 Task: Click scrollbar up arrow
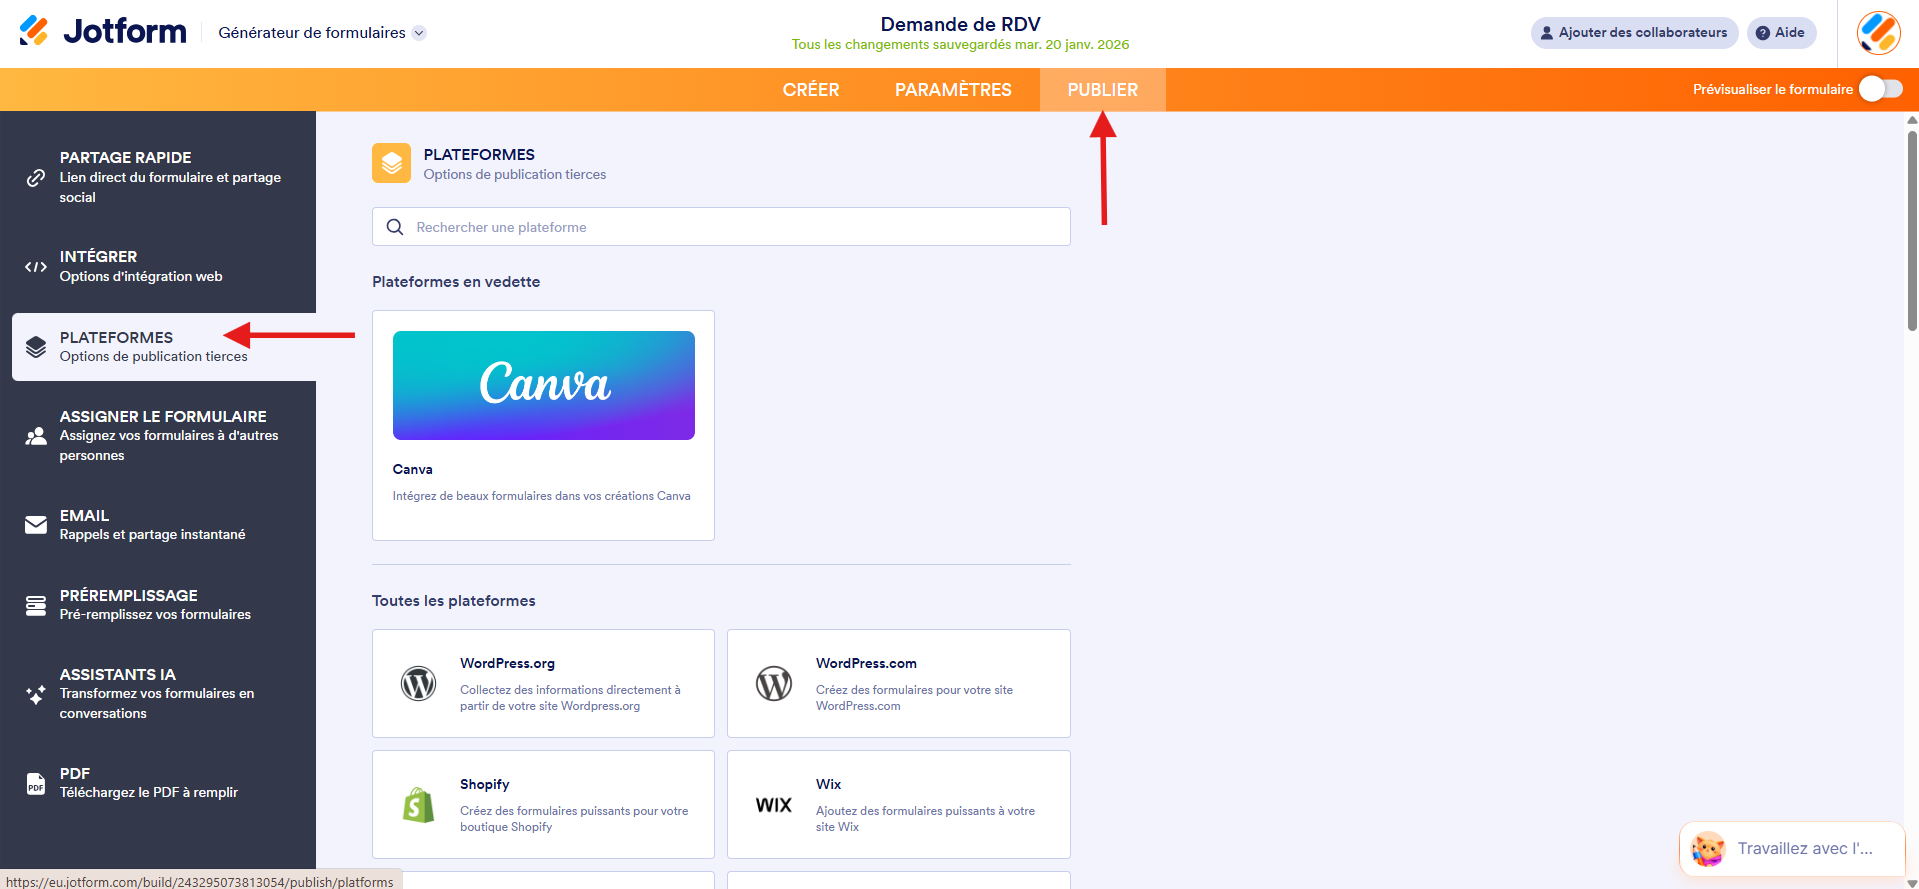(1912, 119)
